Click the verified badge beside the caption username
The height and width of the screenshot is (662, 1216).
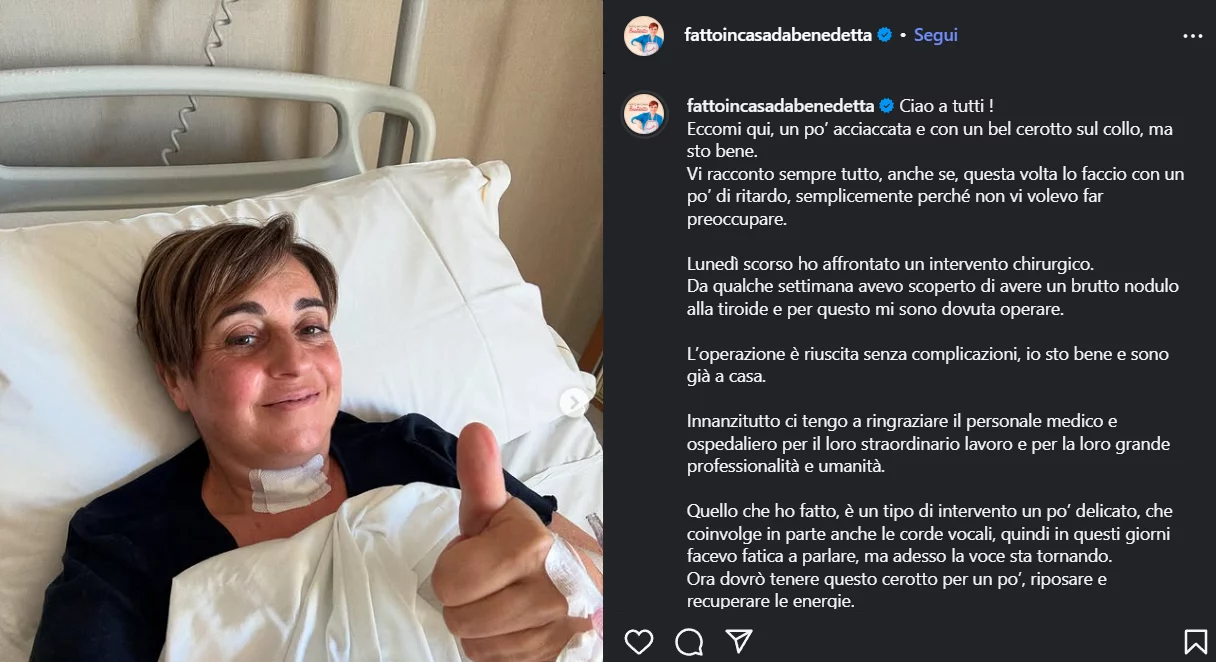coord(886,106)
